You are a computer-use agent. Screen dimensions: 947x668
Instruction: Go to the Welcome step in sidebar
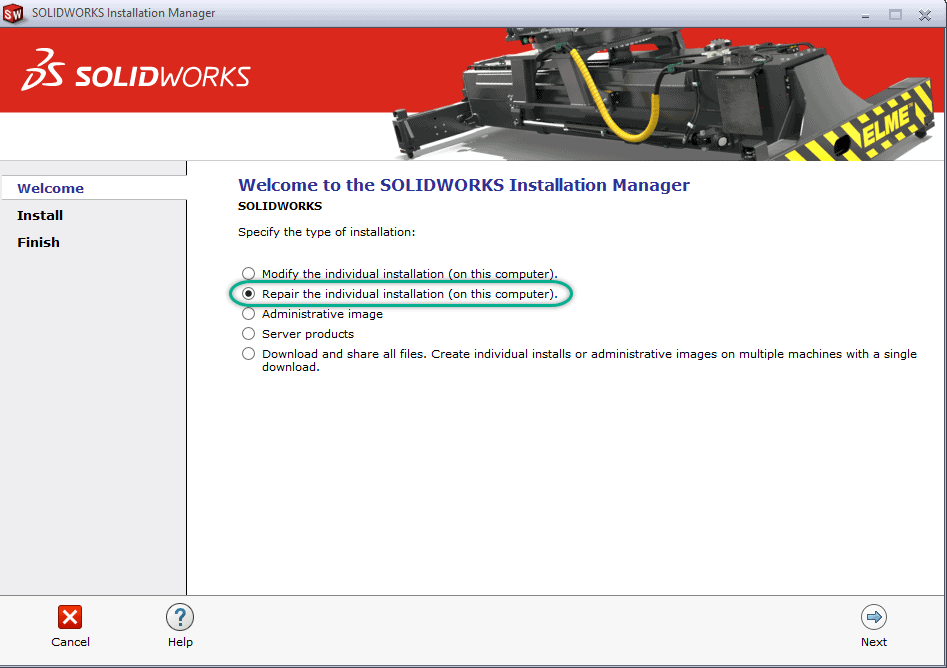click(51, 188)
